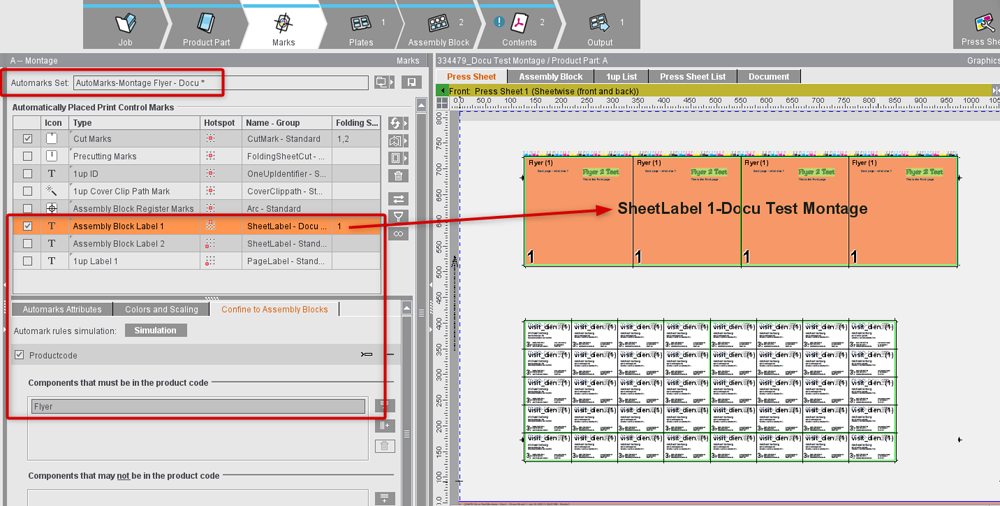Switch to the Colors and Scaling tab
This screenshot has width=1000, height=506.
coord(162,309)
